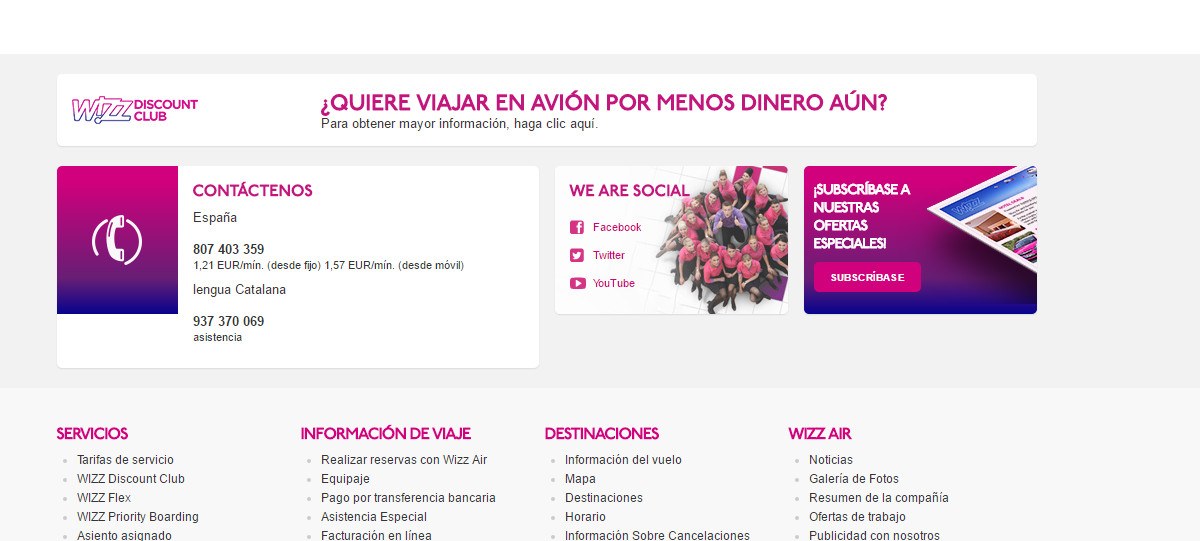Screen dimensions: 1200x541
Task: Open Facturación en línea link
Action: click(x=376, y=535)
